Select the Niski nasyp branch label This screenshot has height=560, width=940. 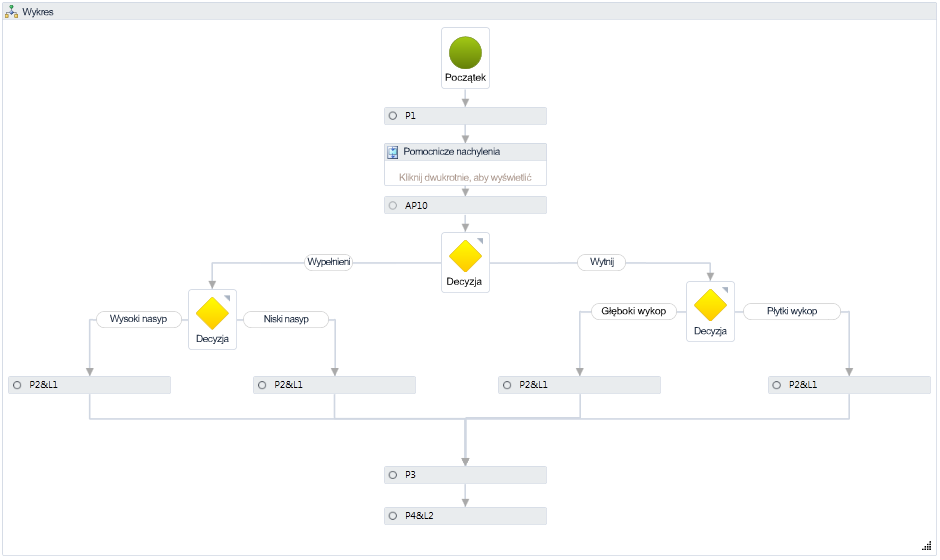(x=286, y=320)
